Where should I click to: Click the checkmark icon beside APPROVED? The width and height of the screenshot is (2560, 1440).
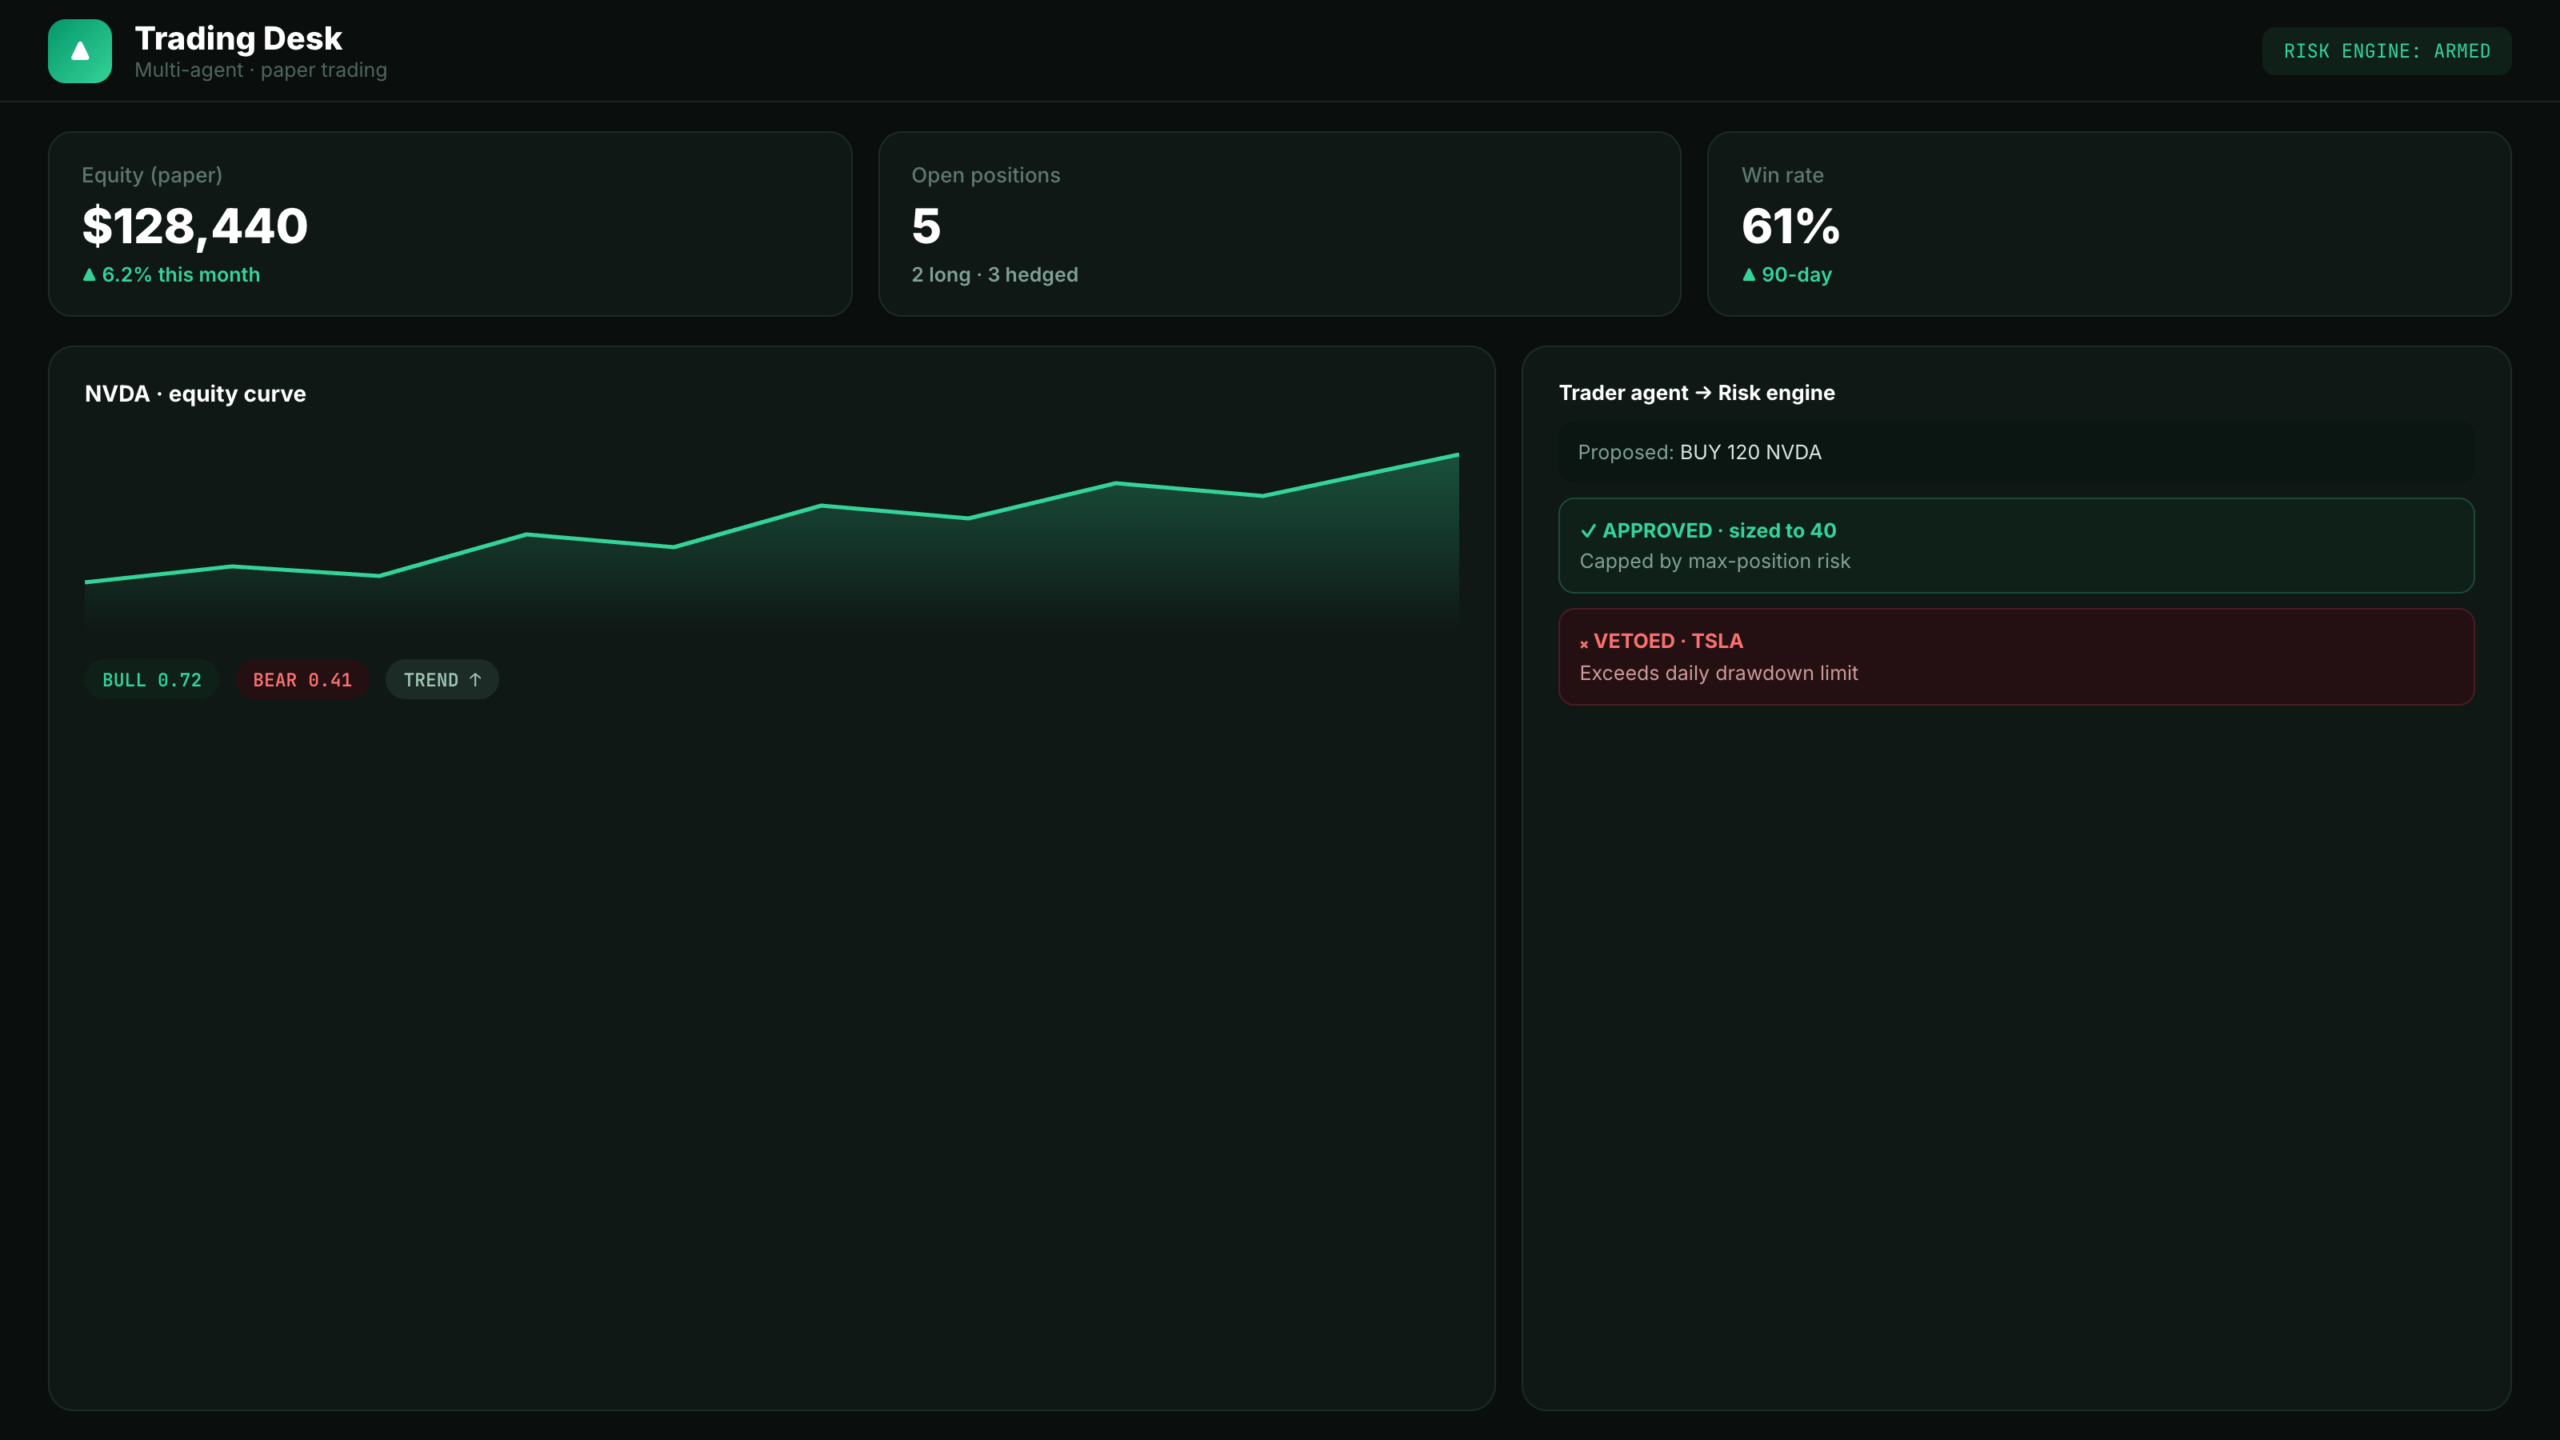(1588, 531)
